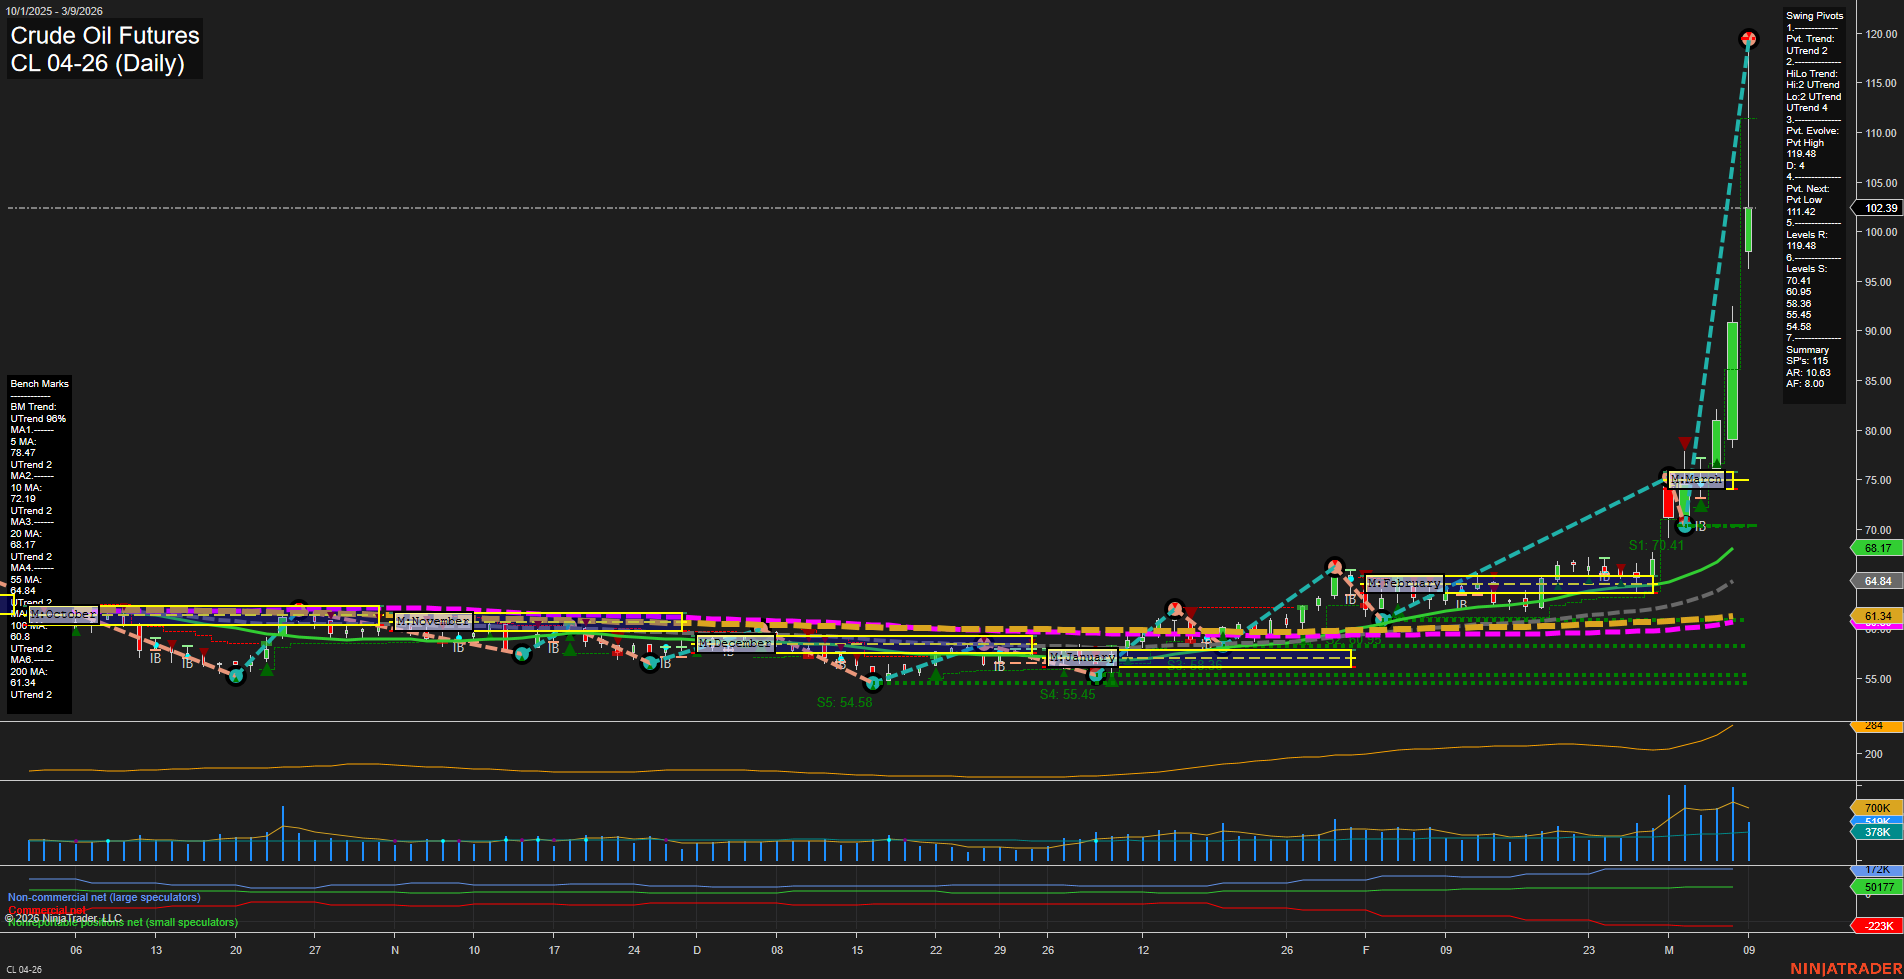Click the blue down-arrow inside the M:March box
Image resolution: width=1904 pixels, height=979 pixels.
(1700, 485)
